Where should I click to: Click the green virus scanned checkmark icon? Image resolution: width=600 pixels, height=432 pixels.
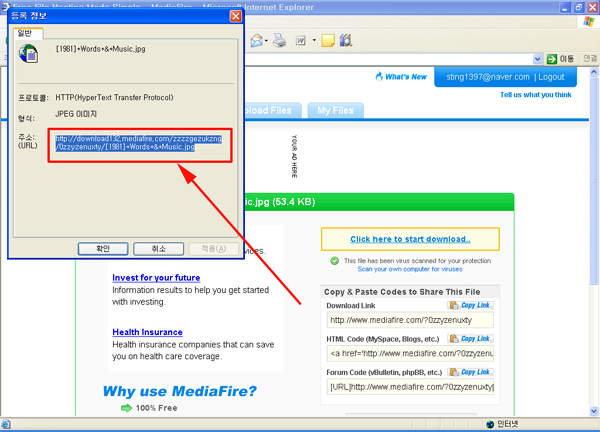[x=334, y=261]
